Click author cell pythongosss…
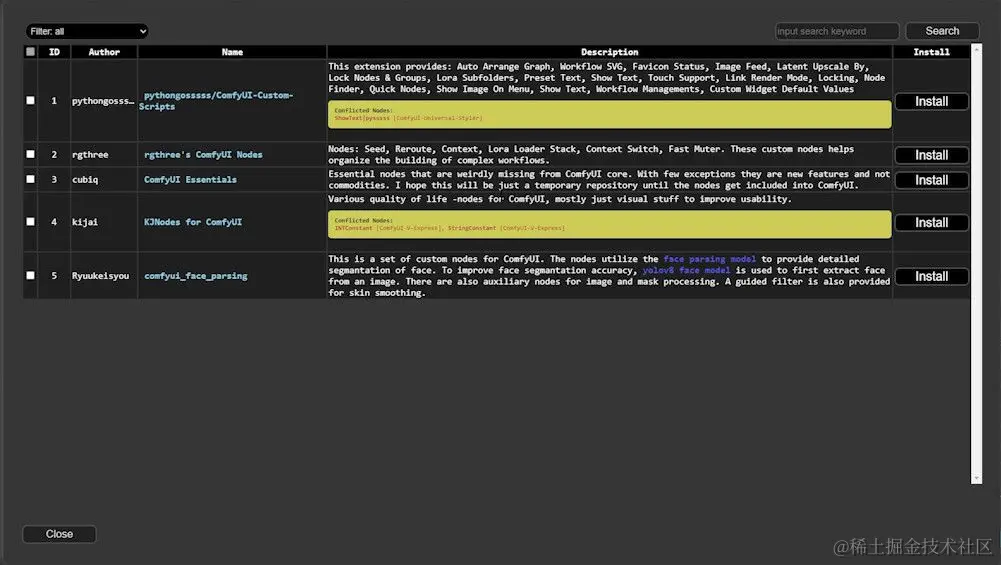This screenshot has width=1001, height=565. 103,101
